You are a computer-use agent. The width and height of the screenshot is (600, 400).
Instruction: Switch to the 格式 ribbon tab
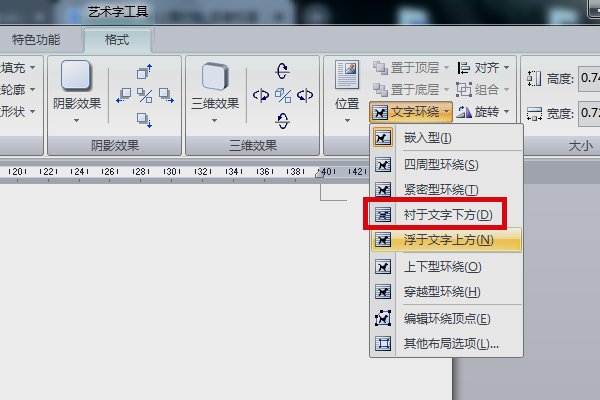pyautogui.click(x=117, y=40)
